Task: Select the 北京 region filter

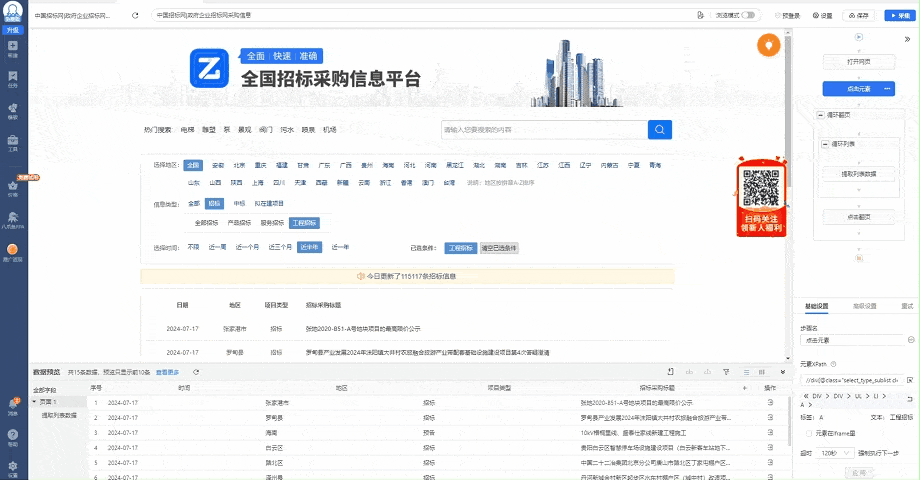Action: (x=239, y=165)
